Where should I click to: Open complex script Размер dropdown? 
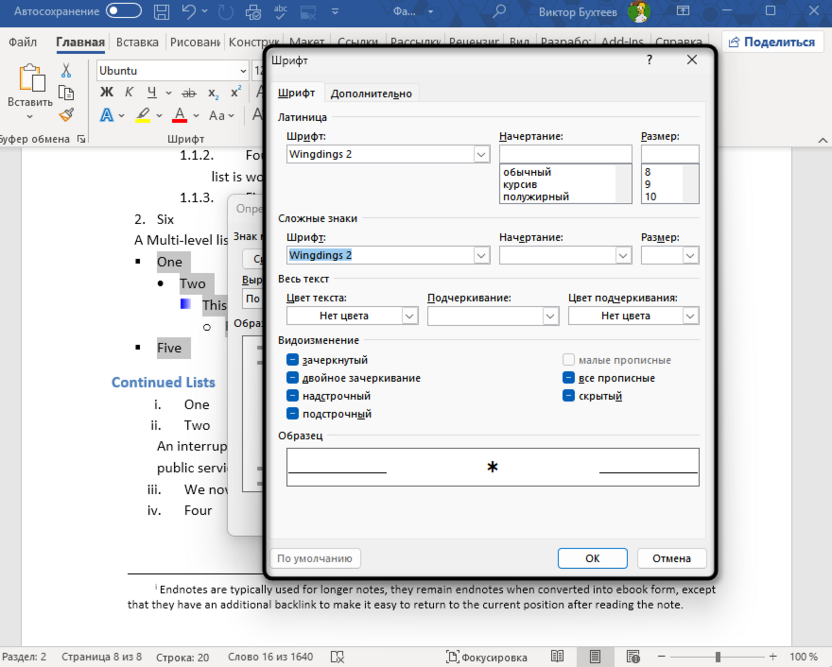pyautogui.click(x=690, y=255)
